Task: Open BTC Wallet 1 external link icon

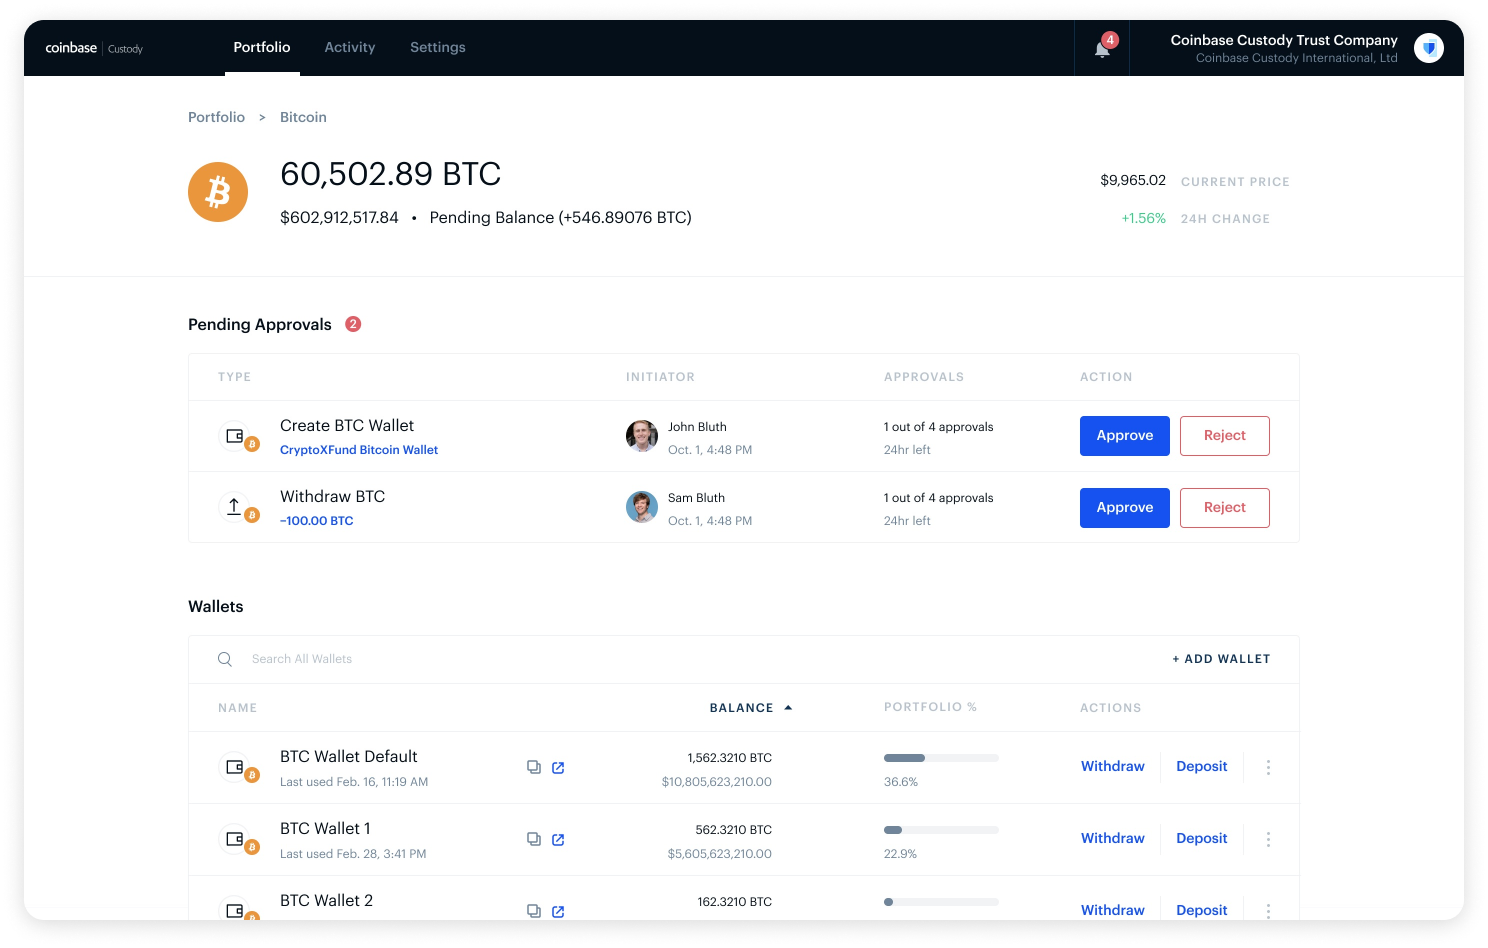Action: coord(558,840)
